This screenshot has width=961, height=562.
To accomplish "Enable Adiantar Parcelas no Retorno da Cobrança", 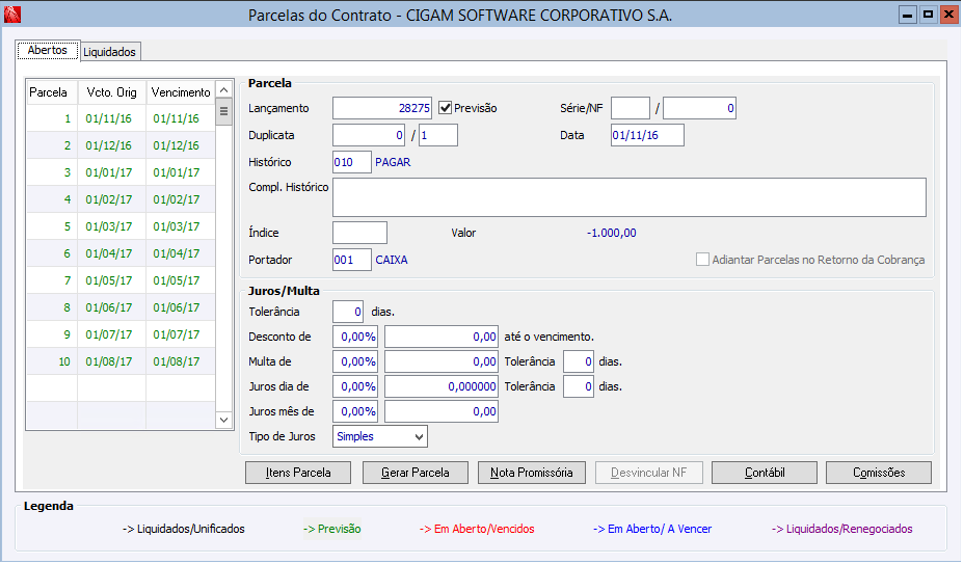I will (702, 259).
